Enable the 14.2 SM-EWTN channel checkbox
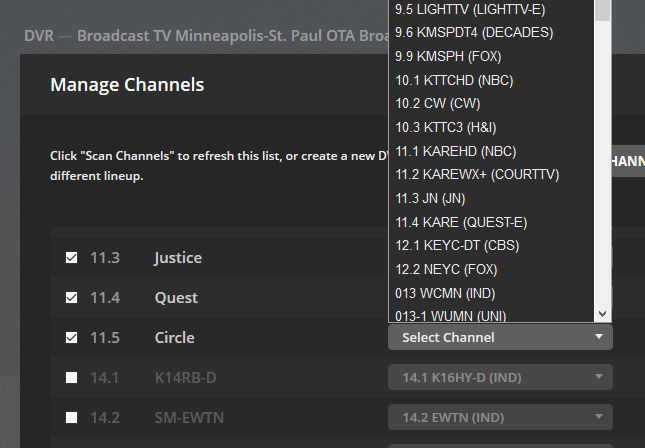 pyautogui.click(x=71, y=417)
